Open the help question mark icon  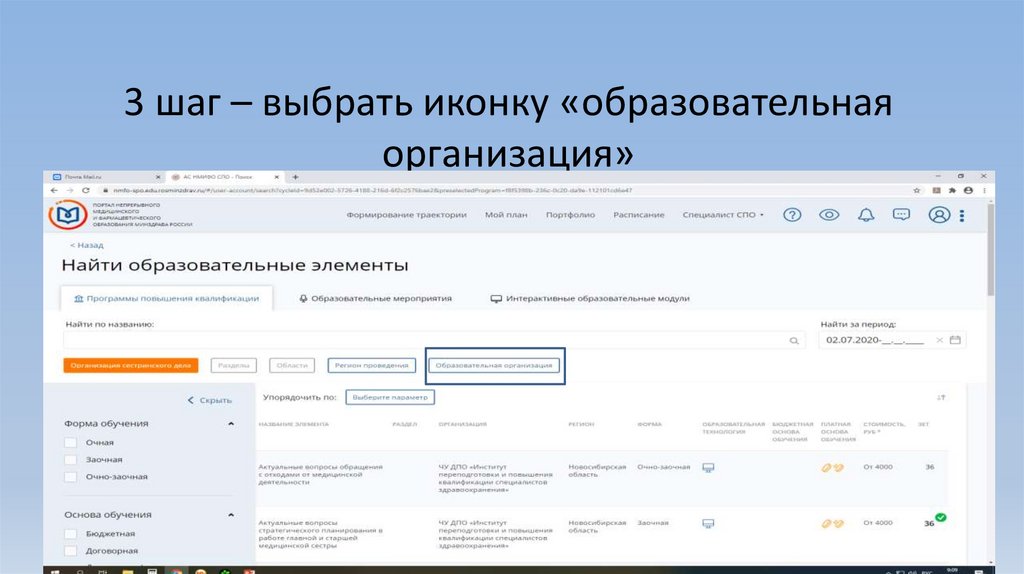tap(792, 215)
